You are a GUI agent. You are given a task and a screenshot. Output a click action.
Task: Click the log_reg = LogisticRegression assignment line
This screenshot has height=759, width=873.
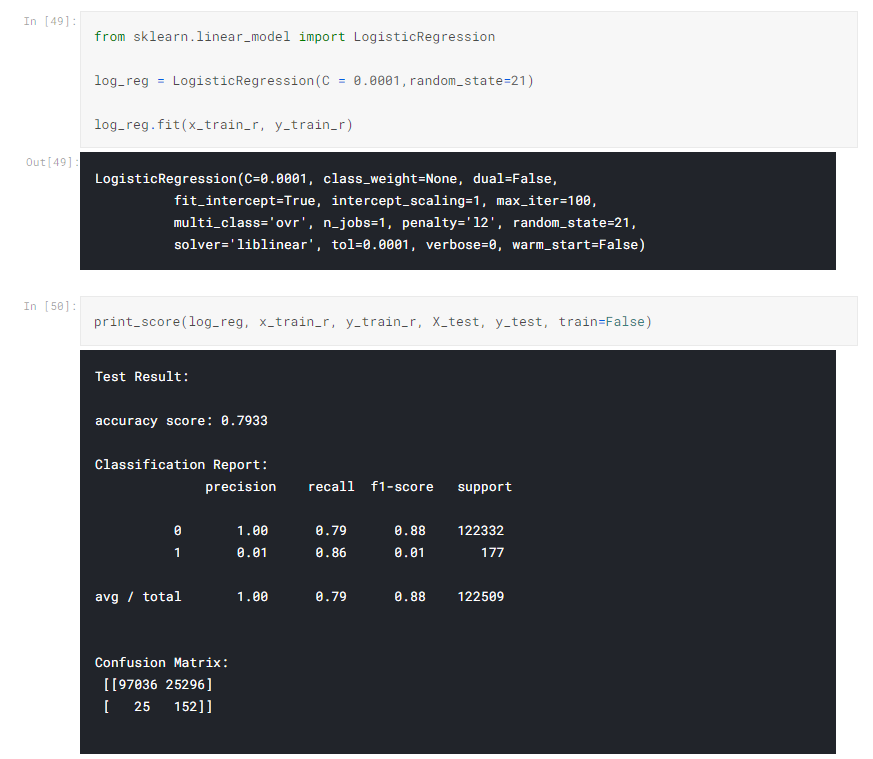314,81
